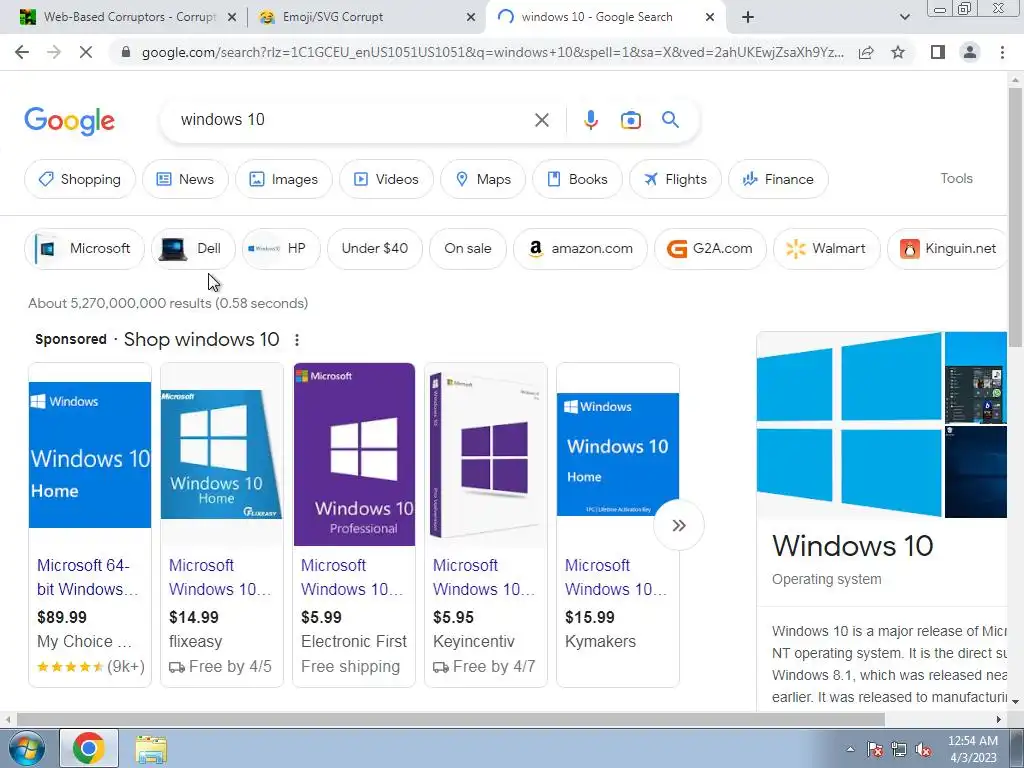Show more shopping ads with the double-arrow button

[679, 525]
